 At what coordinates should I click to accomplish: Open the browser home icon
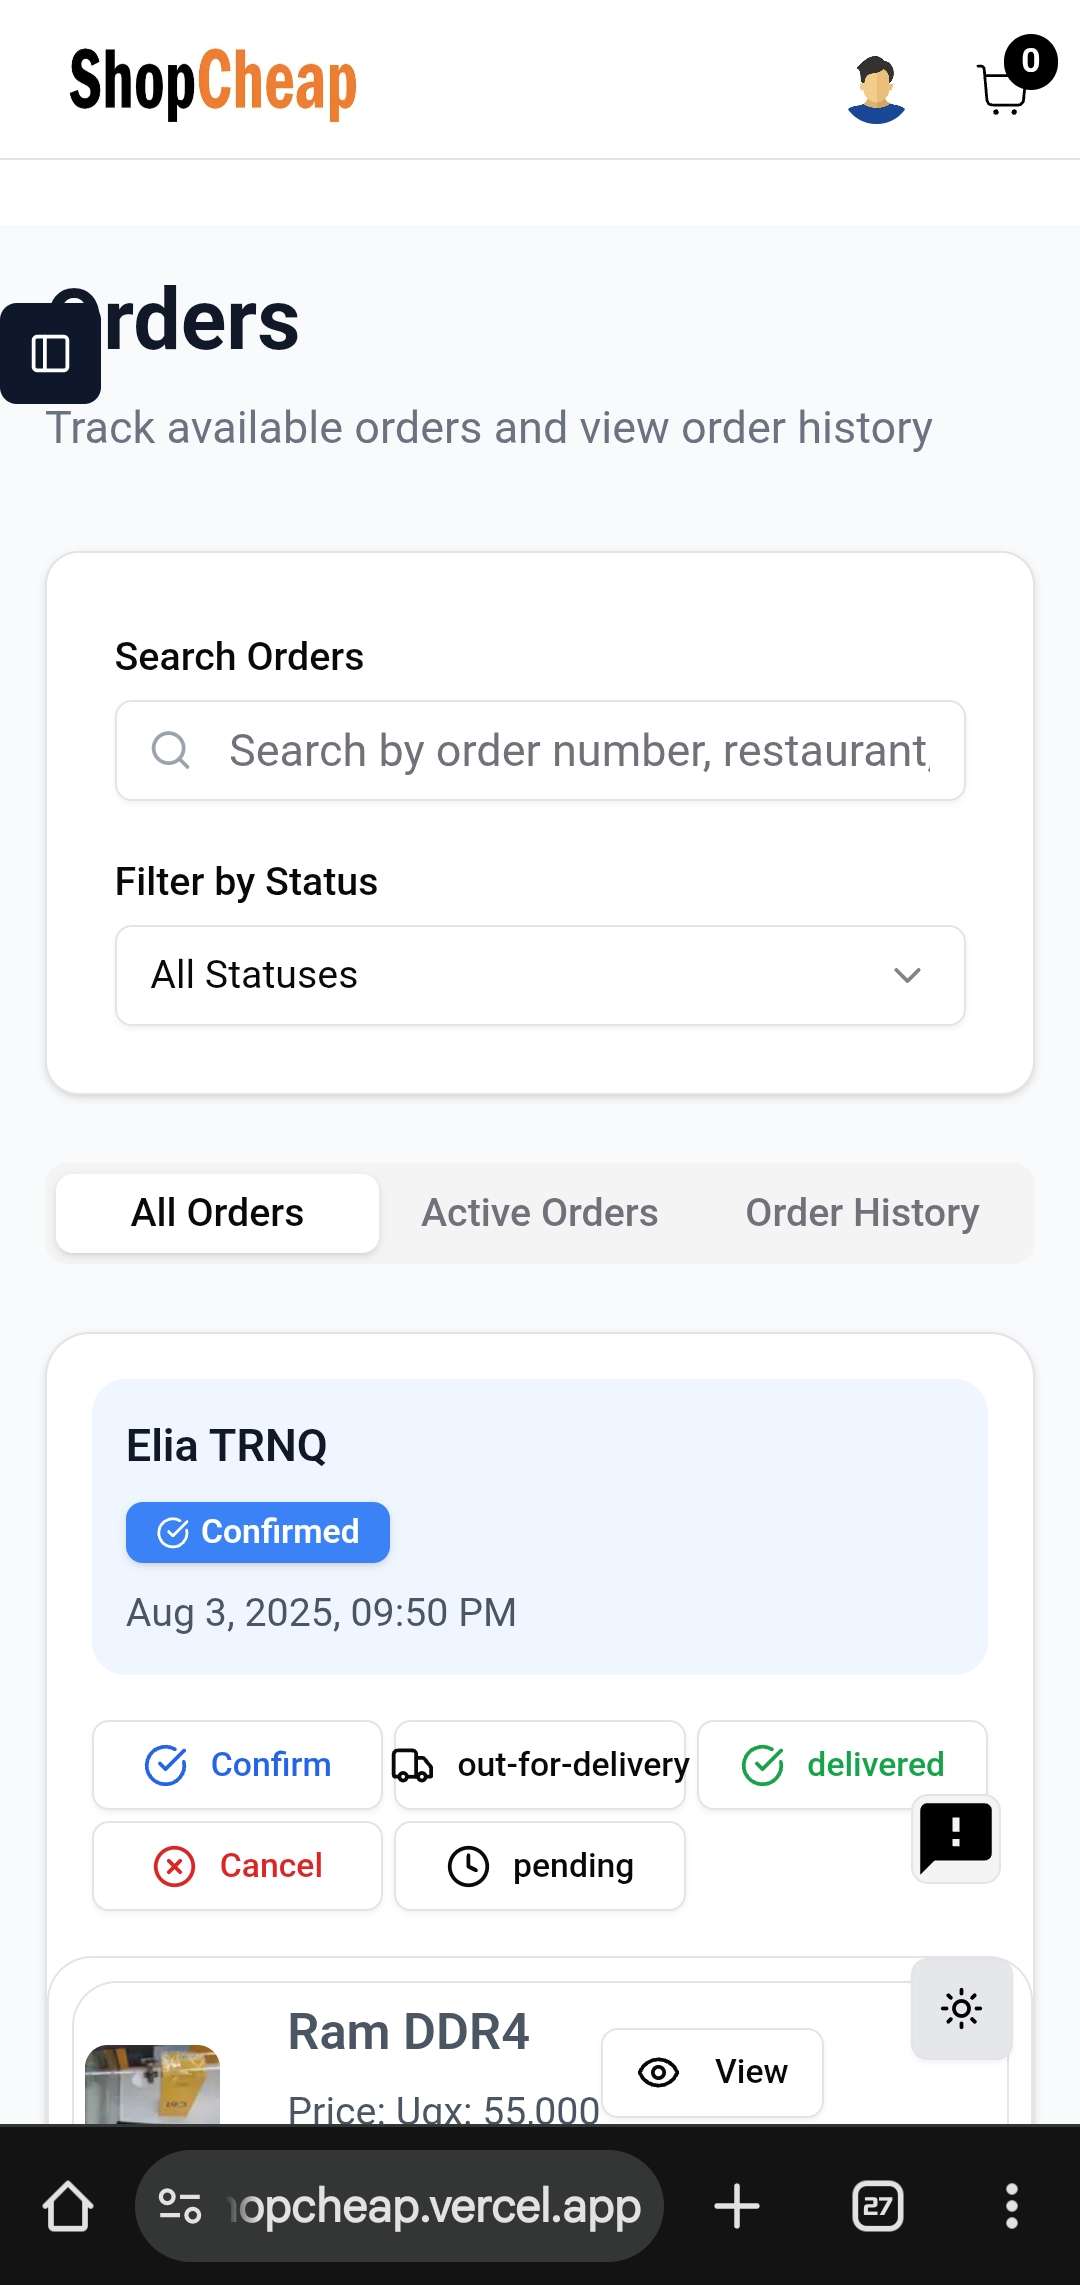point(68,2206)
